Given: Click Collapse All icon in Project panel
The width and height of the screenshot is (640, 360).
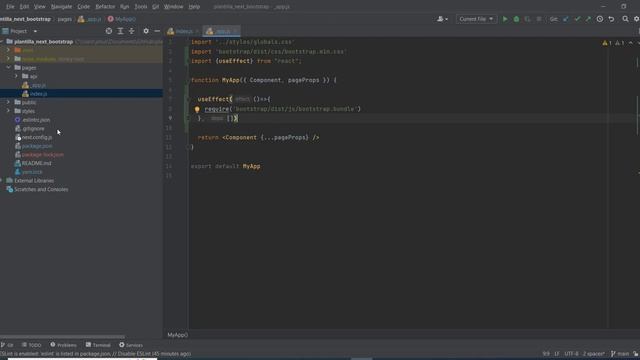Looking at the screenshot, I should (131, 31).
